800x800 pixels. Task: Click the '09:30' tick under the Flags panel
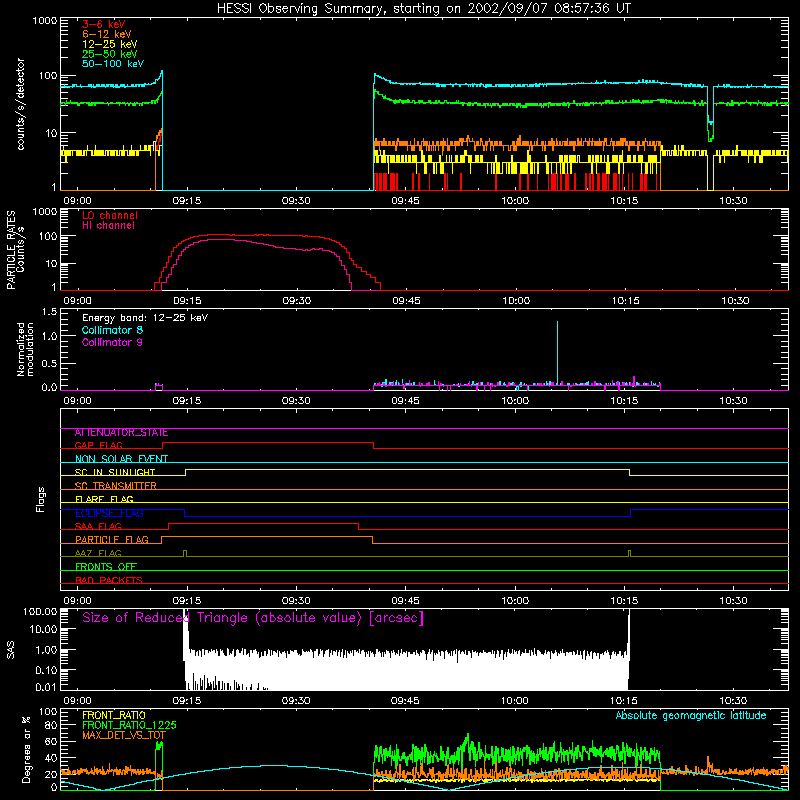tap(296, 601)
